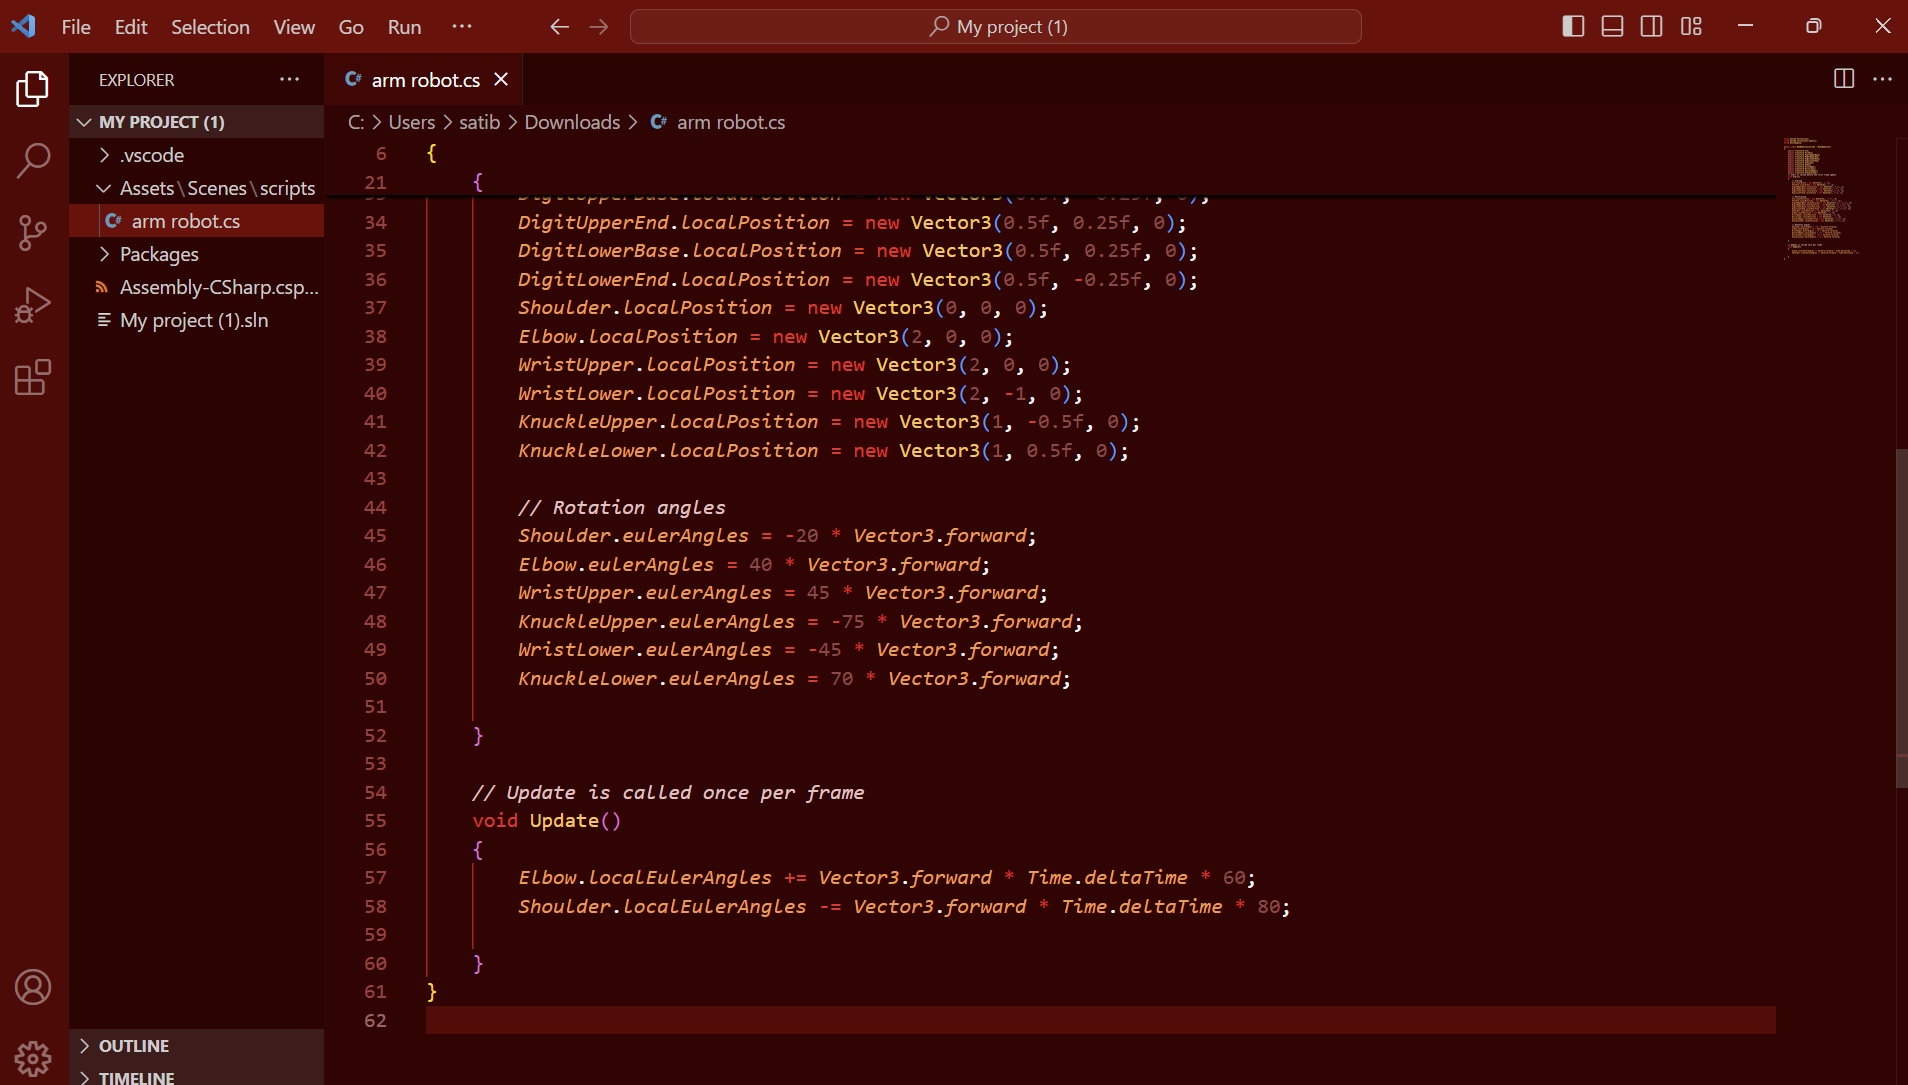This screenshot has height=1085, width=1908.
Task: Open the Explorer view in activity bar
Action: point(33,89)
